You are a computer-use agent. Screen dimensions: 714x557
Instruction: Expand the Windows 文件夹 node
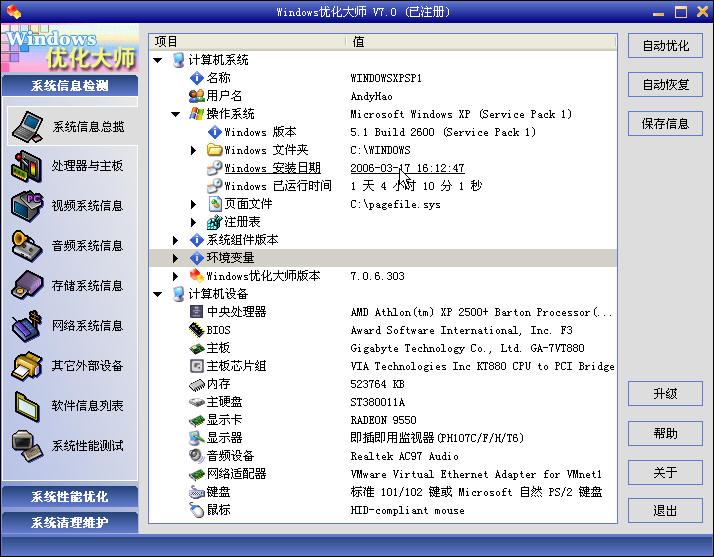pos(194,150)
